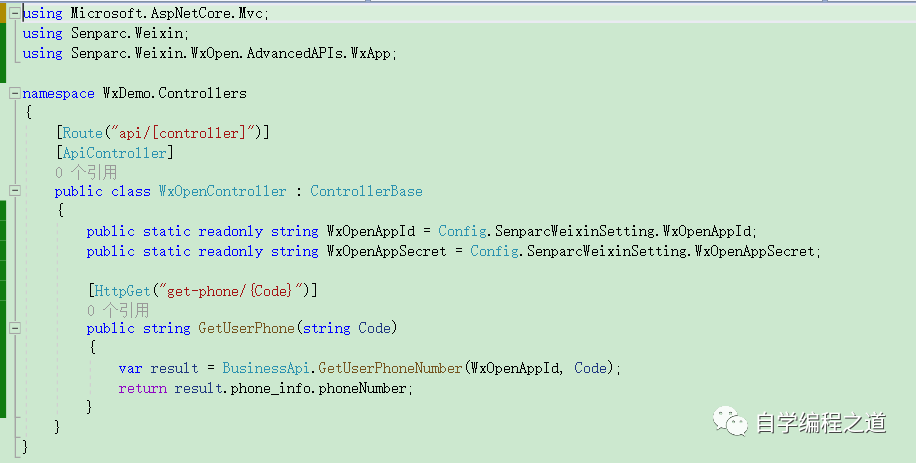
Task: Click the WxOpenController class name
Action: click(x=223, y=192)
